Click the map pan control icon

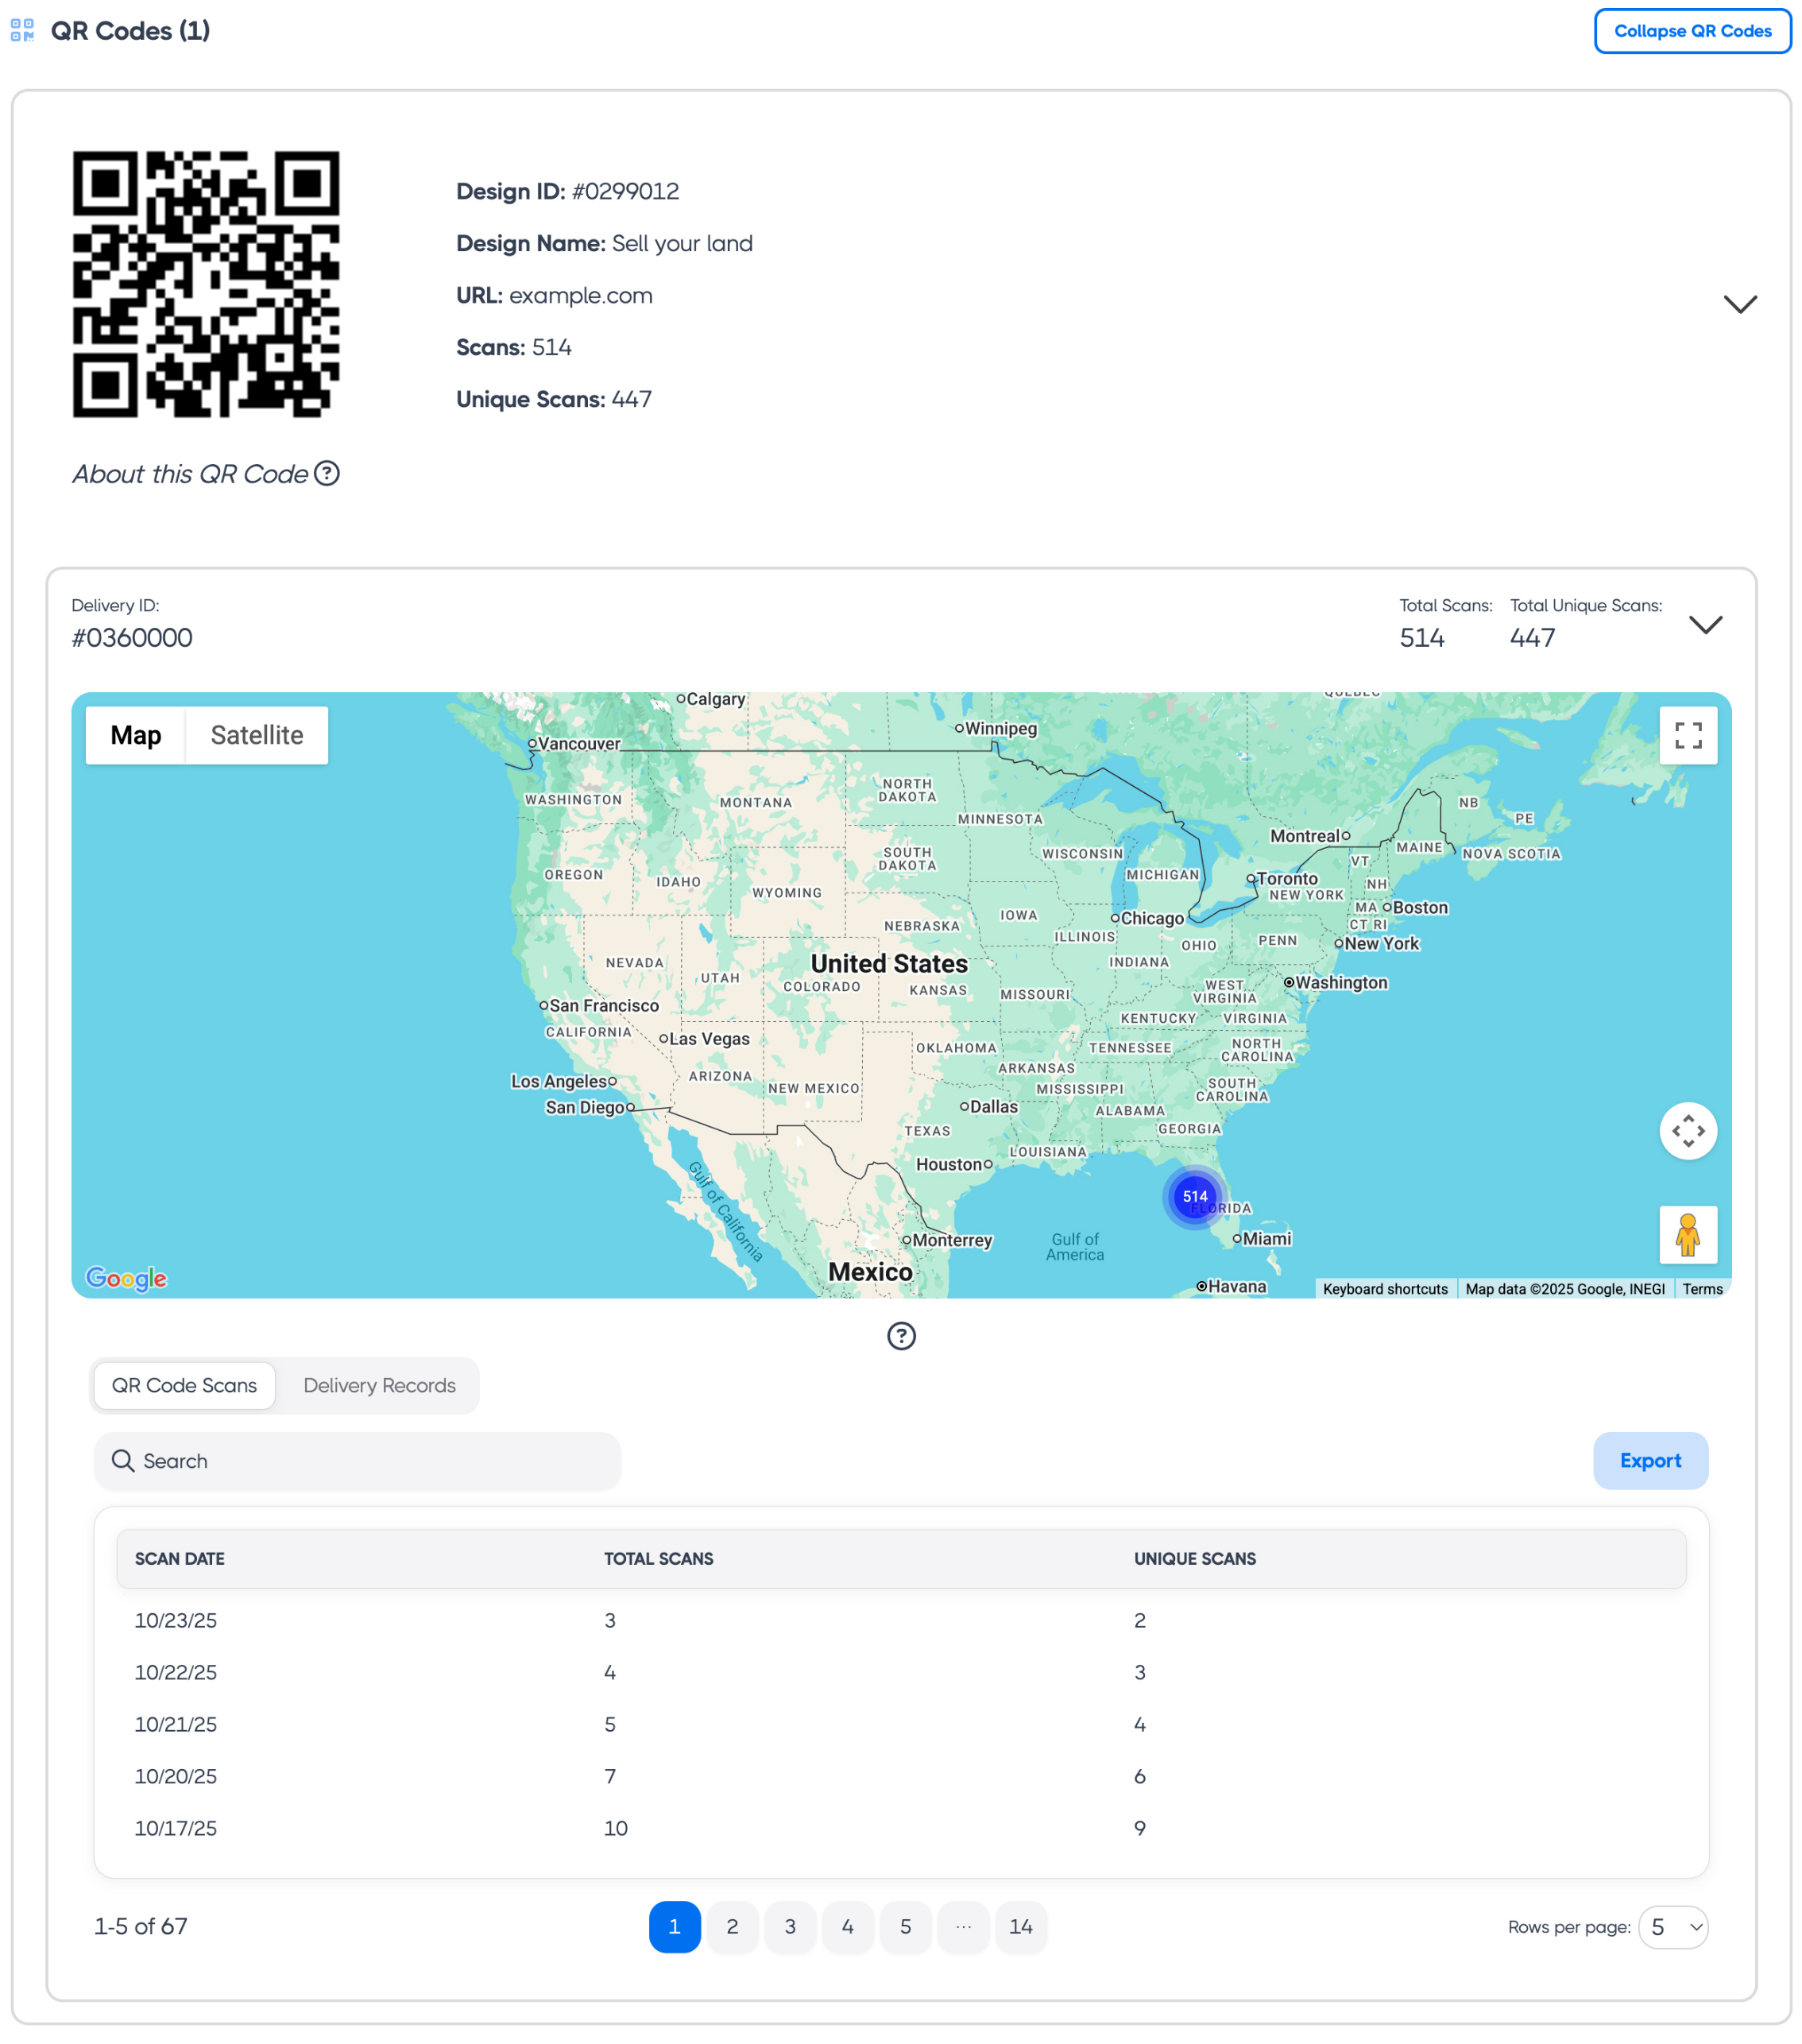(1688, 1131)
